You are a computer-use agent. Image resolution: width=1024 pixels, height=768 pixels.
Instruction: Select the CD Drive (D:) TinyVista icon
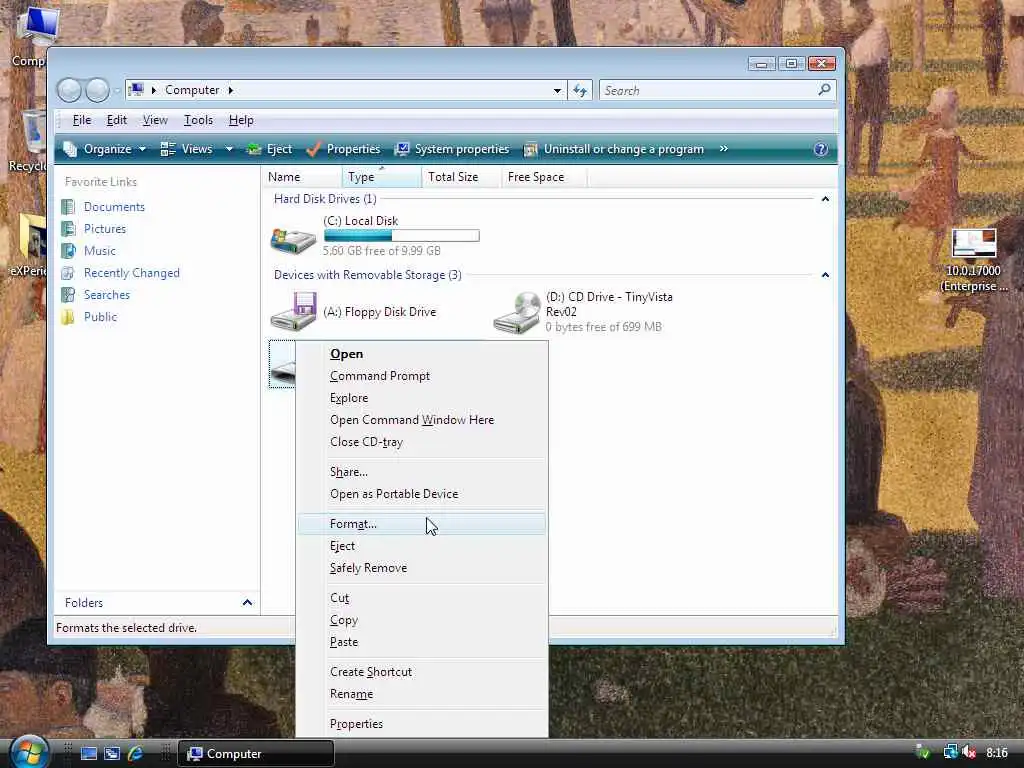click(517, 313)
